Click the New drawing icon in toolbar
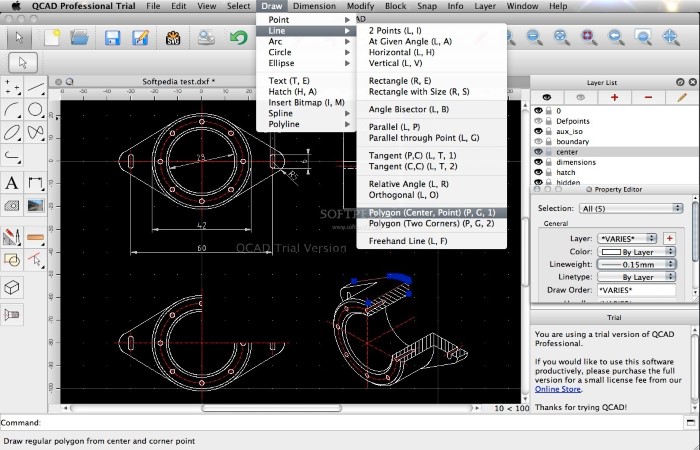This screenshot has height=450, width=700. [52, 38]
